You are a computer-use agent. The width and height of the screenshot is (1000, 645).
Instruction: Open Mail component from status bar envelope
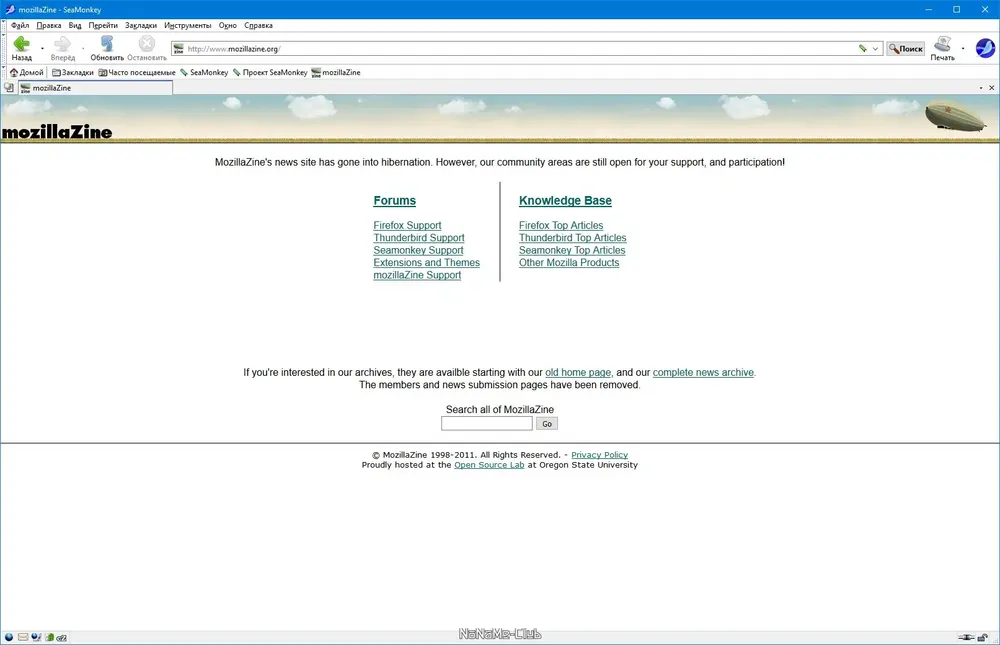point(23,637)
